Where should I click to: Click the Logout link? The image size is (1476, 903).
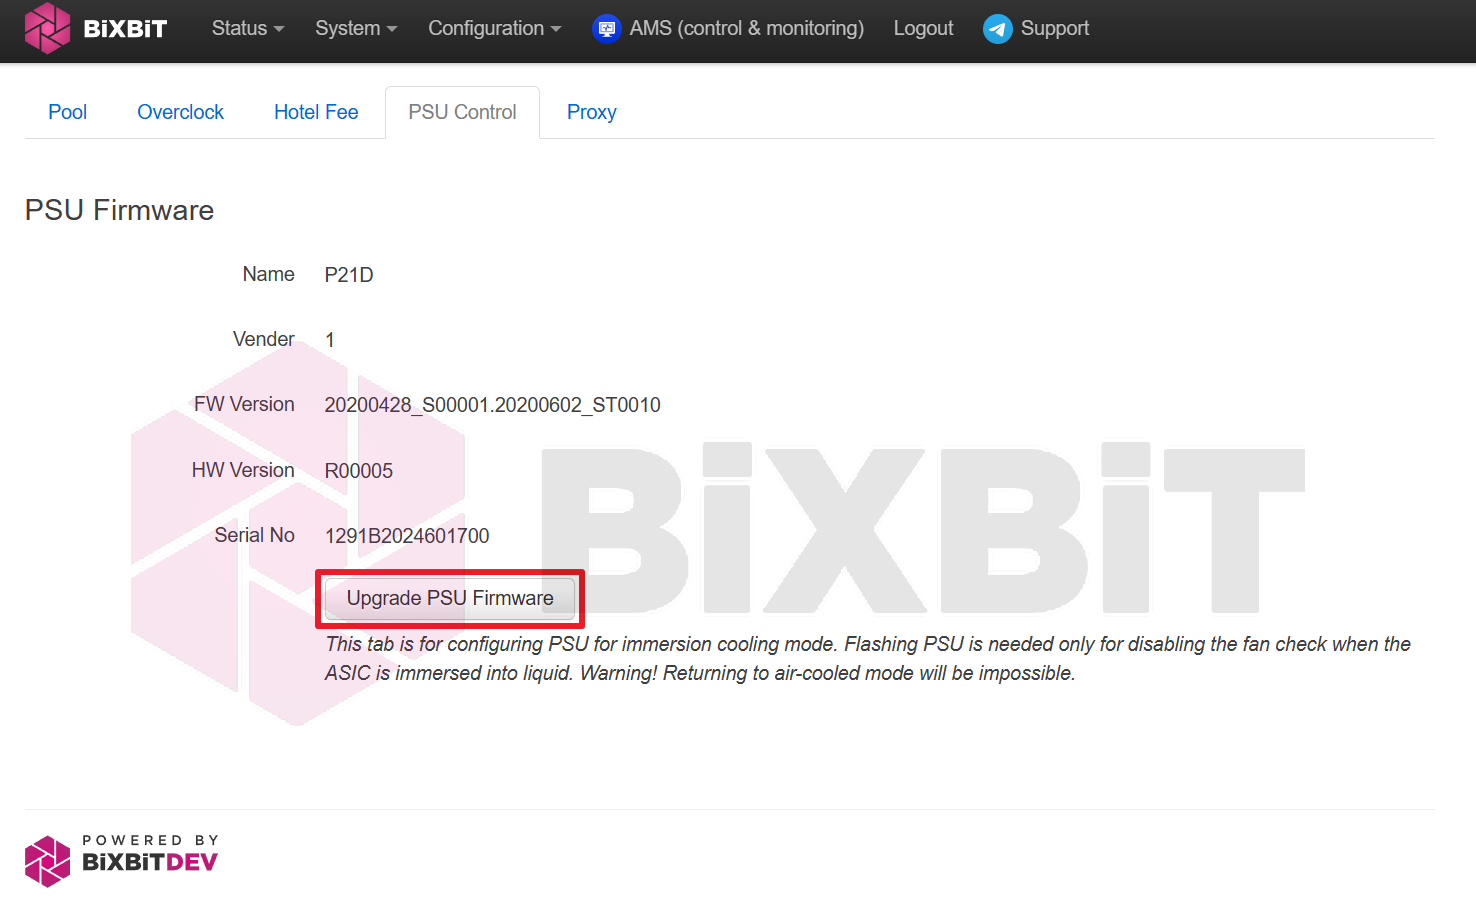pyautogui.click(x=923, y=28)
